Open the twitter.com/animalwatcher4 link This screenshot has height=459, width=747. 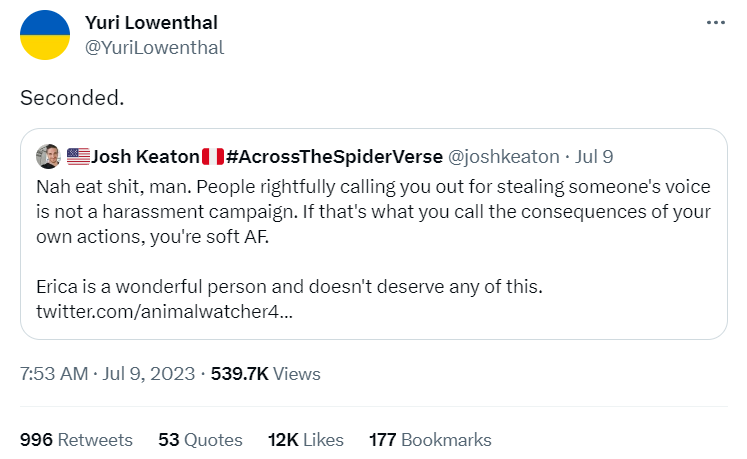point(164,311)
